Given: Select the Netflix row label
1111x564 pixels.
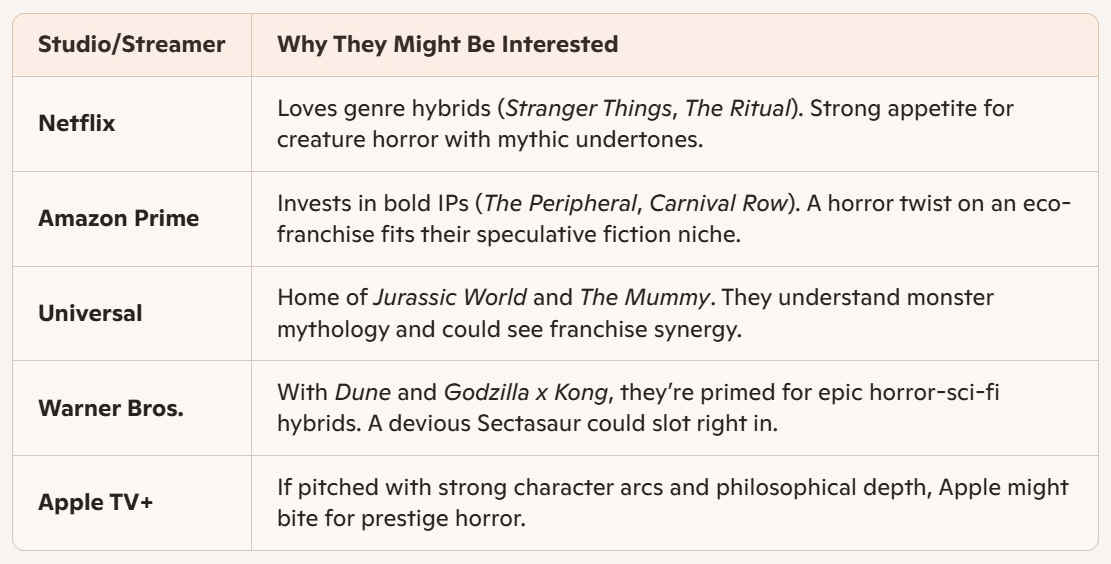Looking at the screenshot, I should [x=77, y=124].
